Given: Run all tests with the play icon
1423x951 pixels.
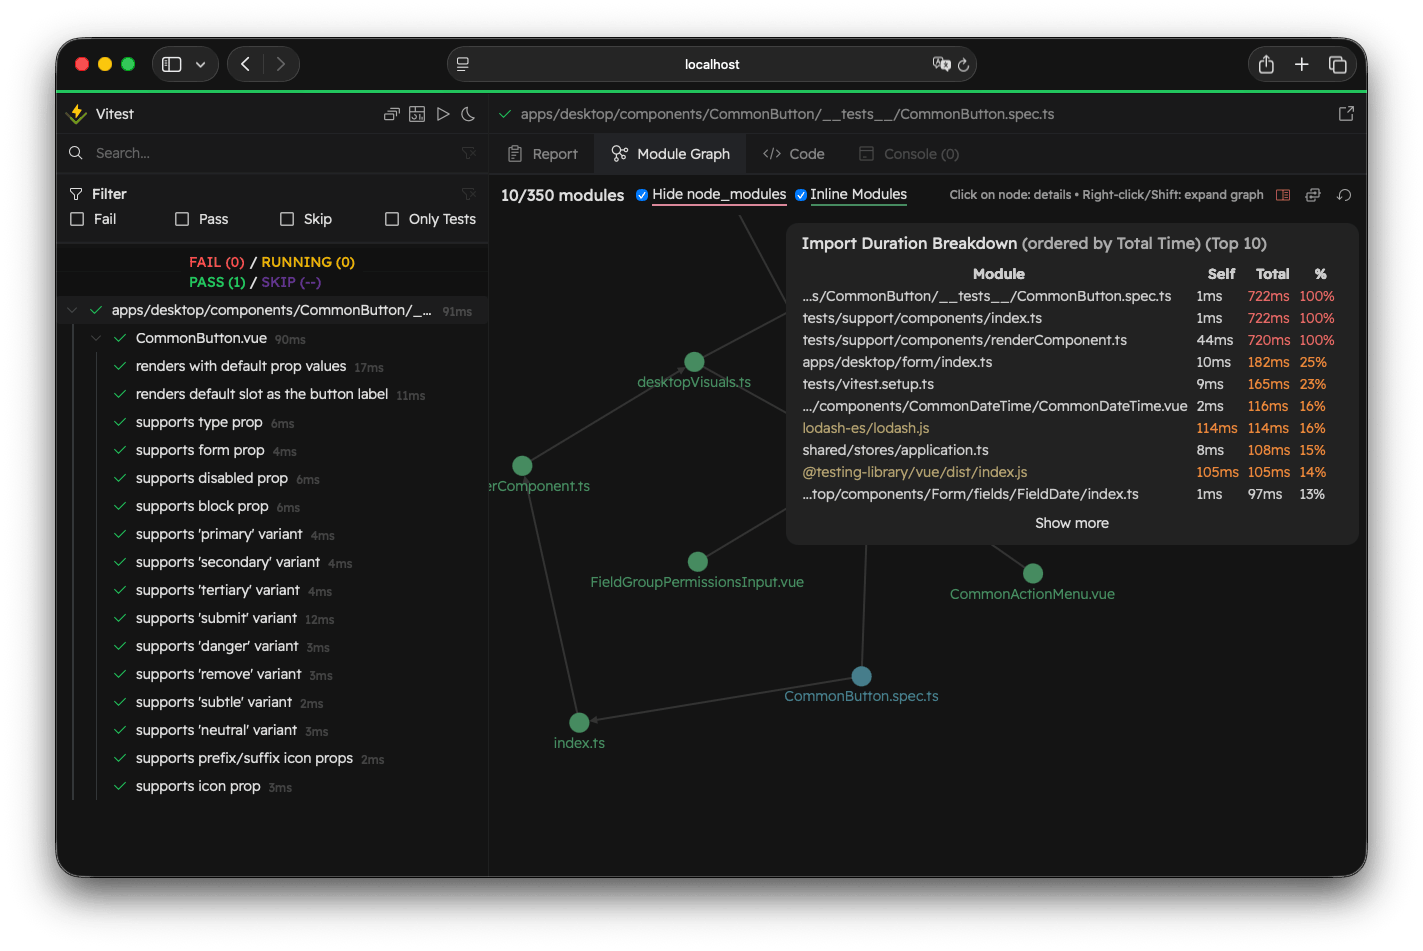Looking at the screenshot, I should point(443,114).
